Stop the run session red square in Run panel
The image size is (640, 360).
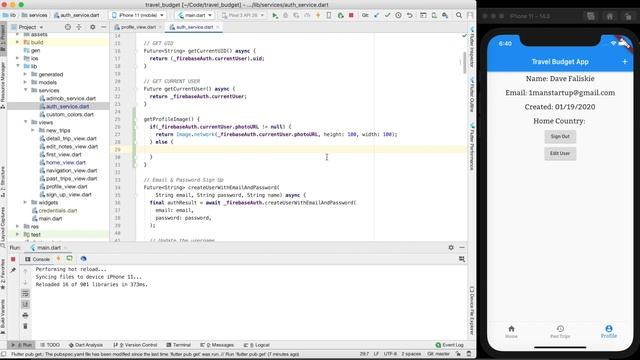click(13, 259)
